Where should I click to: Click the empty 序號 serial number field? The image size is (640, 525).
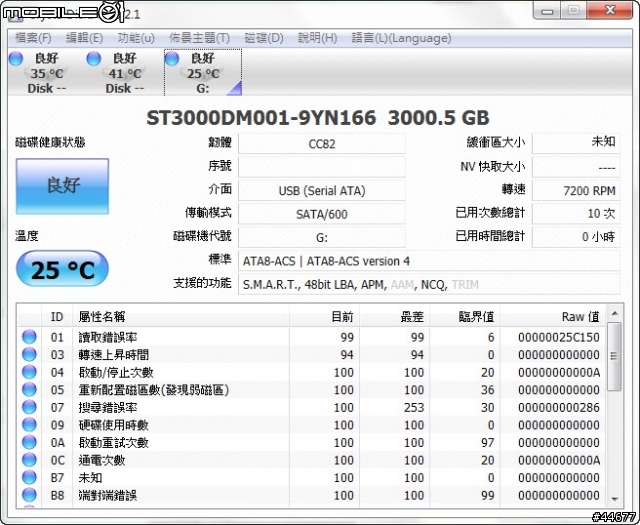[x=322, y=167]
